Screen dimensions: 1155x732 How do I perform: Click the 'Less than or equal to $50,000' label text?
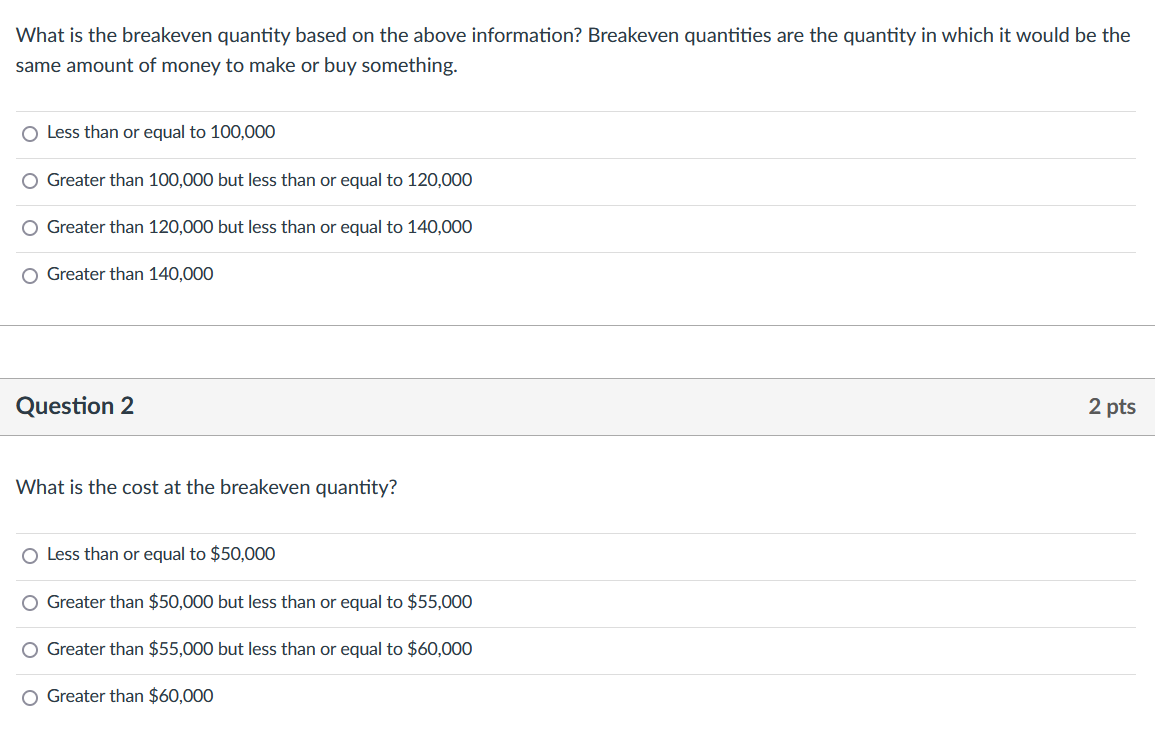coord(161,554)
